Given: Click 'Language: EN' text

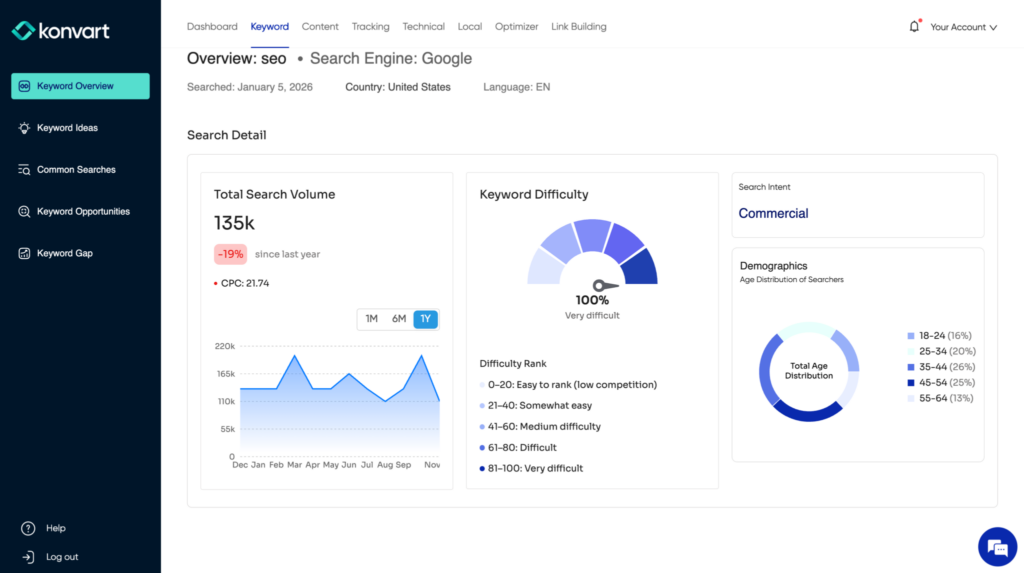Looking at the screenshot, I should tap(517, 87).
